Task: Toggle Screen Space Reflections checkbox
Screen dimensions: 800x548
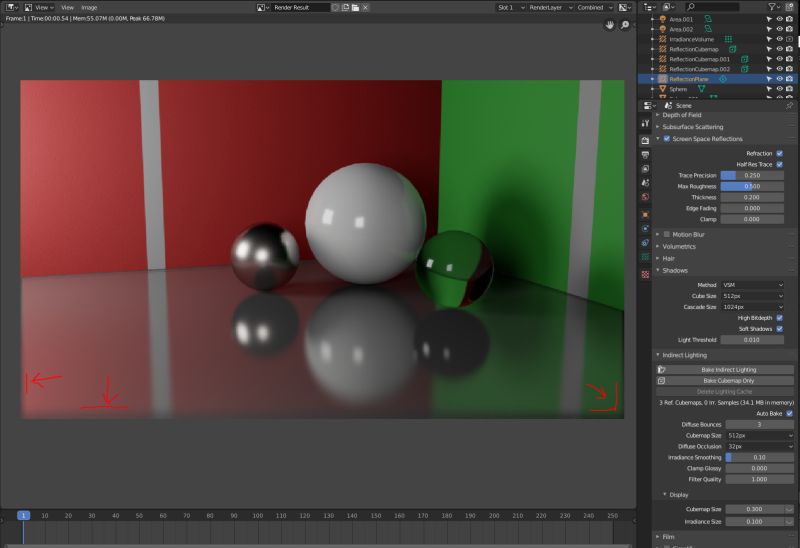Action: coord(667,139)
